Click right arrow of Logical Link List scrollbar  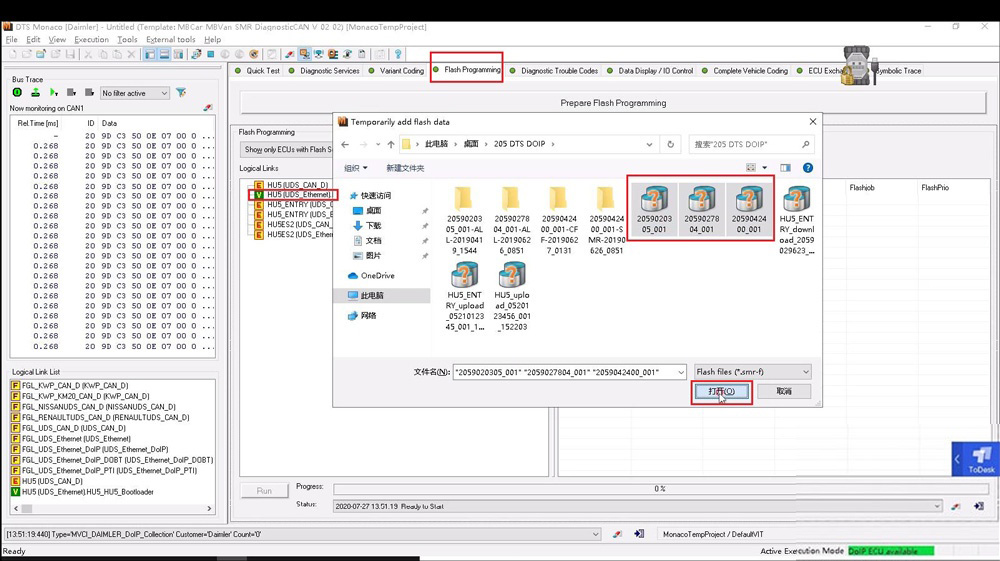pos(209,509)
